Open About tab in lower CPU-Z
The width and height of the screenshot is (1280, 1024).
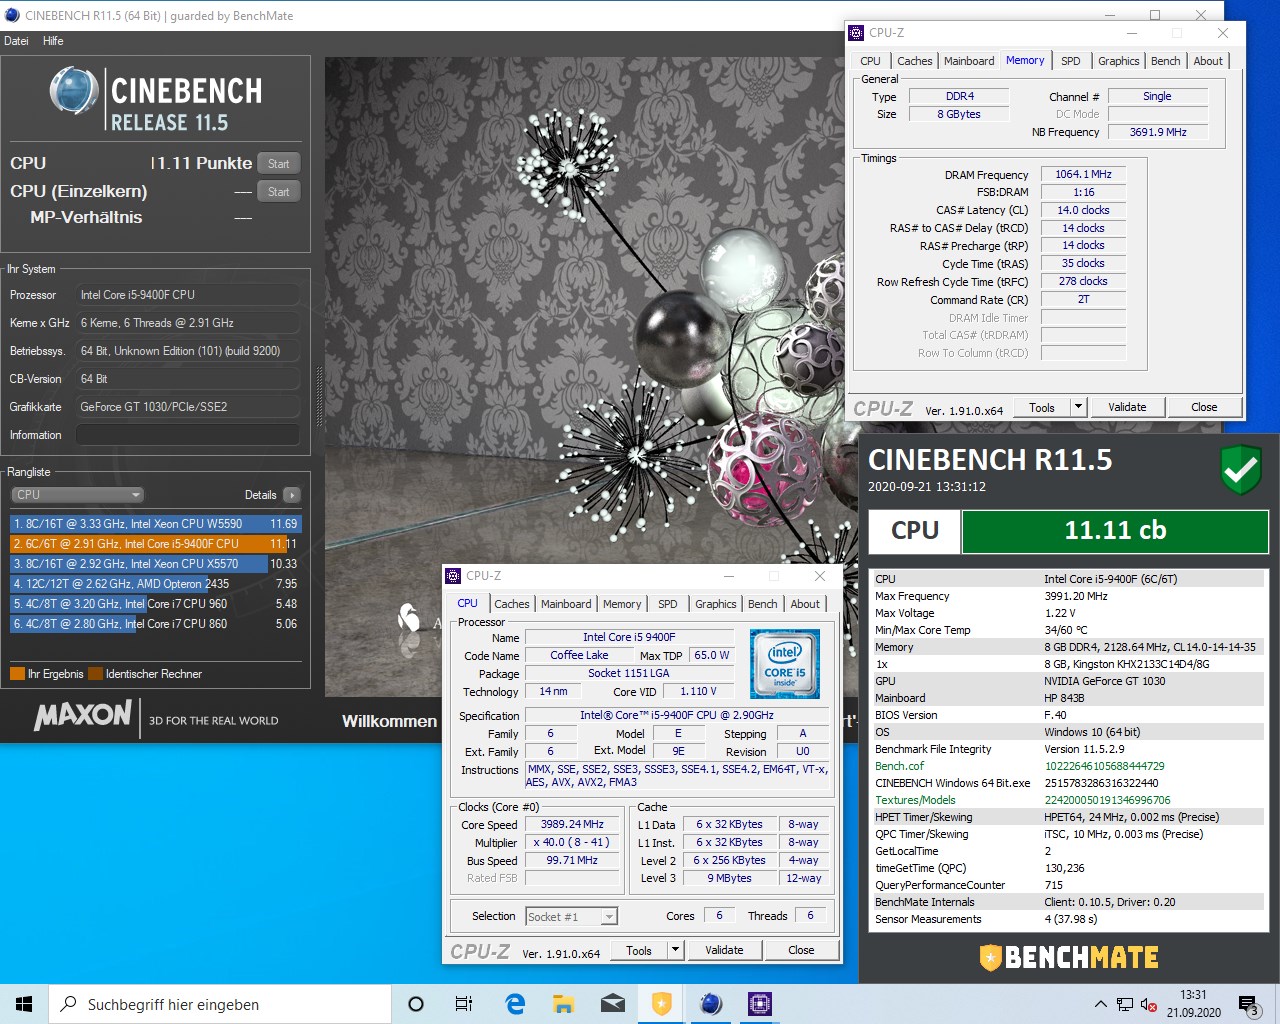click(805, 604)
